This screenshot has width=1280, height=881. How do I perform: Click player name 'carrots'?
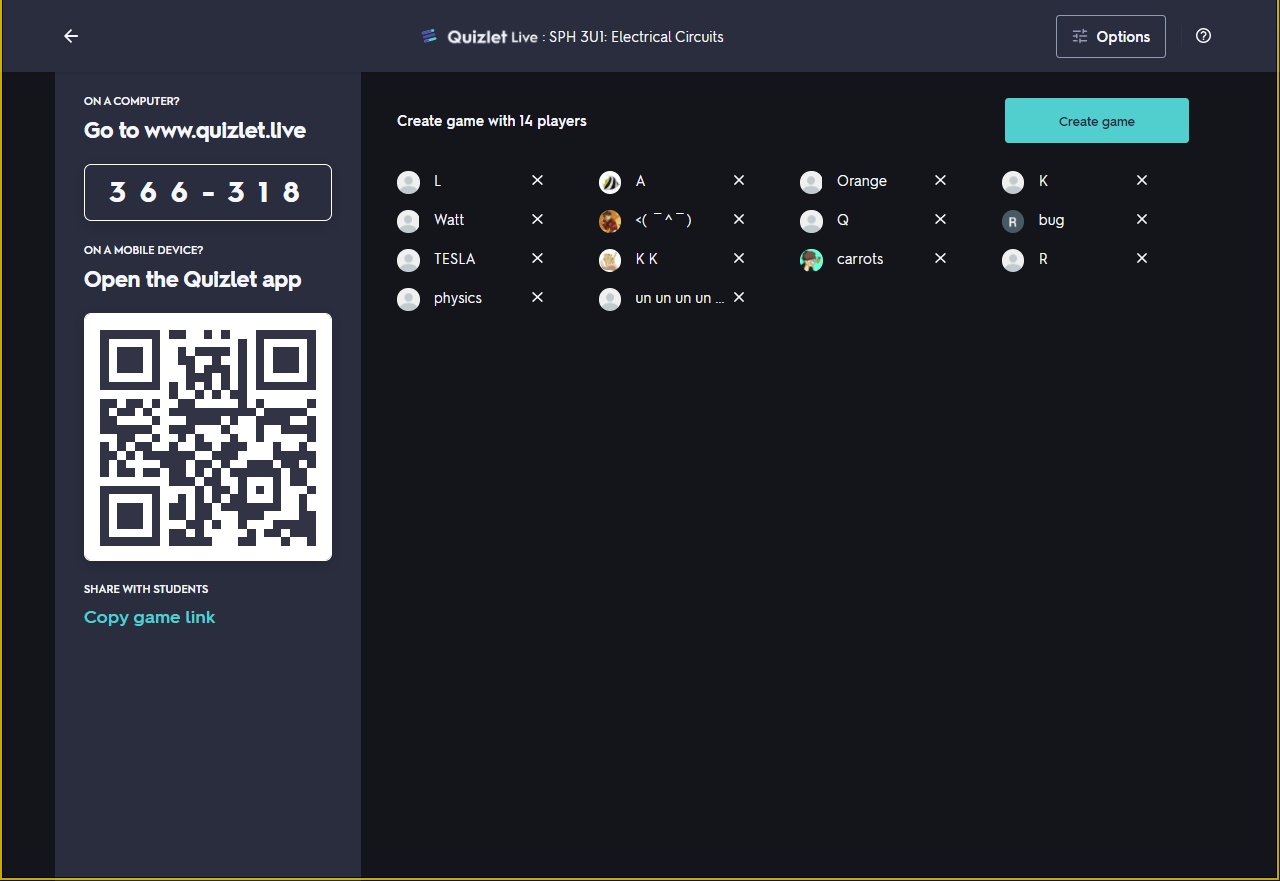click(x=860, y=259)
